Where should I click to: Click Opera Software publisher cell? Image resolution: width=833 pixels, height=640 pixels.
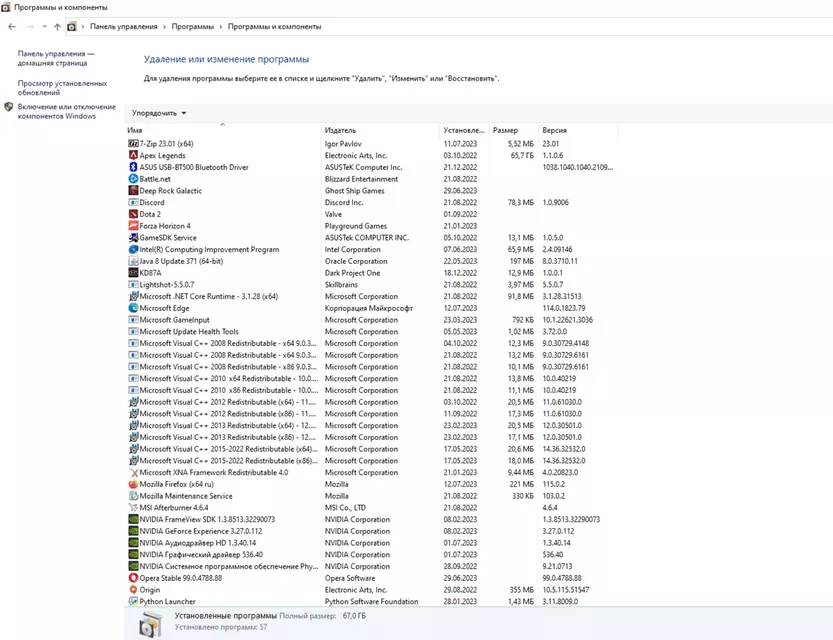(350, 578)
